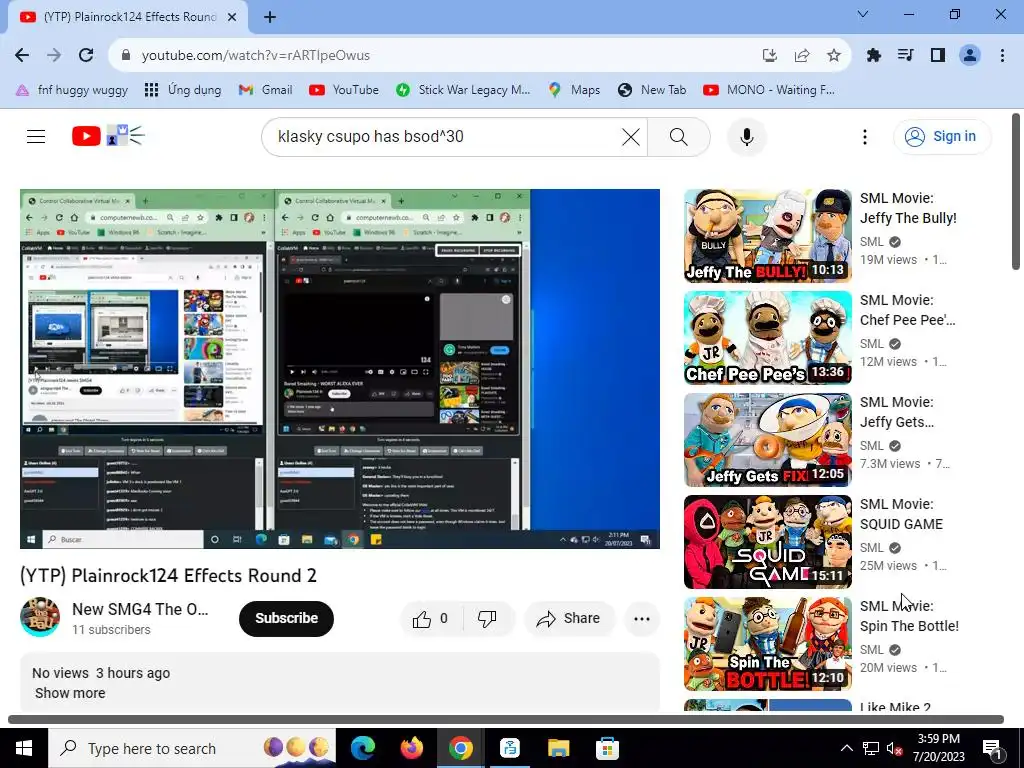Screen dimensions: 1024x768
Task: Open Microsoft Store from taskbar
Action: click(607, 748)
